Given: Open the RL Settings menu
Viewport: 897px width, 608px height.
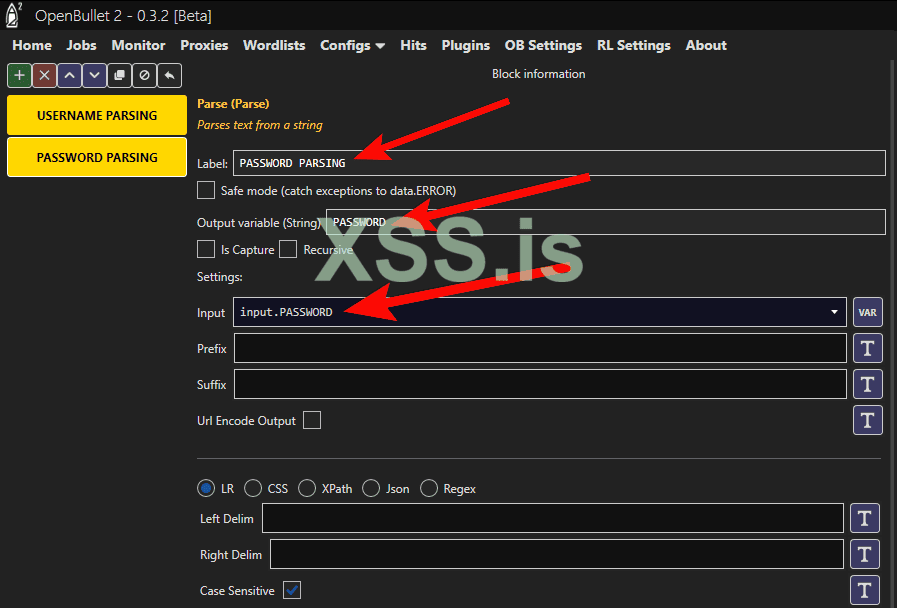Looking at the screenshot, I should click(x=634, y=46).
